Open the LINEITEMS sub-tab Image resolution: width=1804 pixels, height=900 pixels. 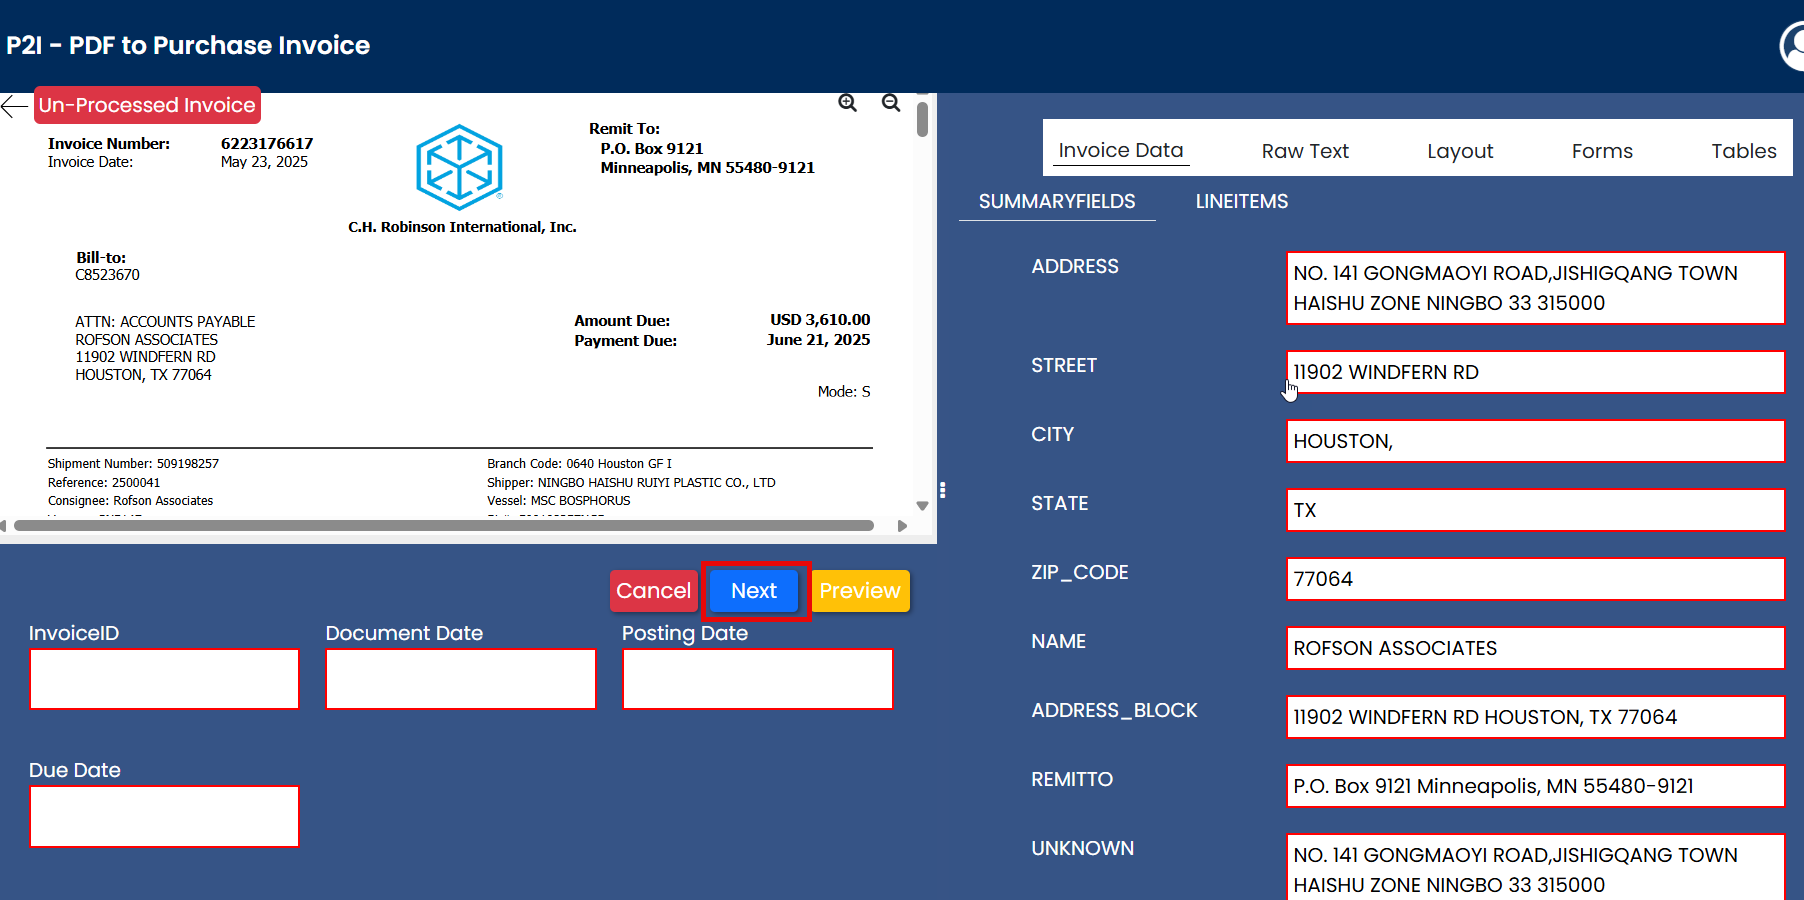point(1241,201)
